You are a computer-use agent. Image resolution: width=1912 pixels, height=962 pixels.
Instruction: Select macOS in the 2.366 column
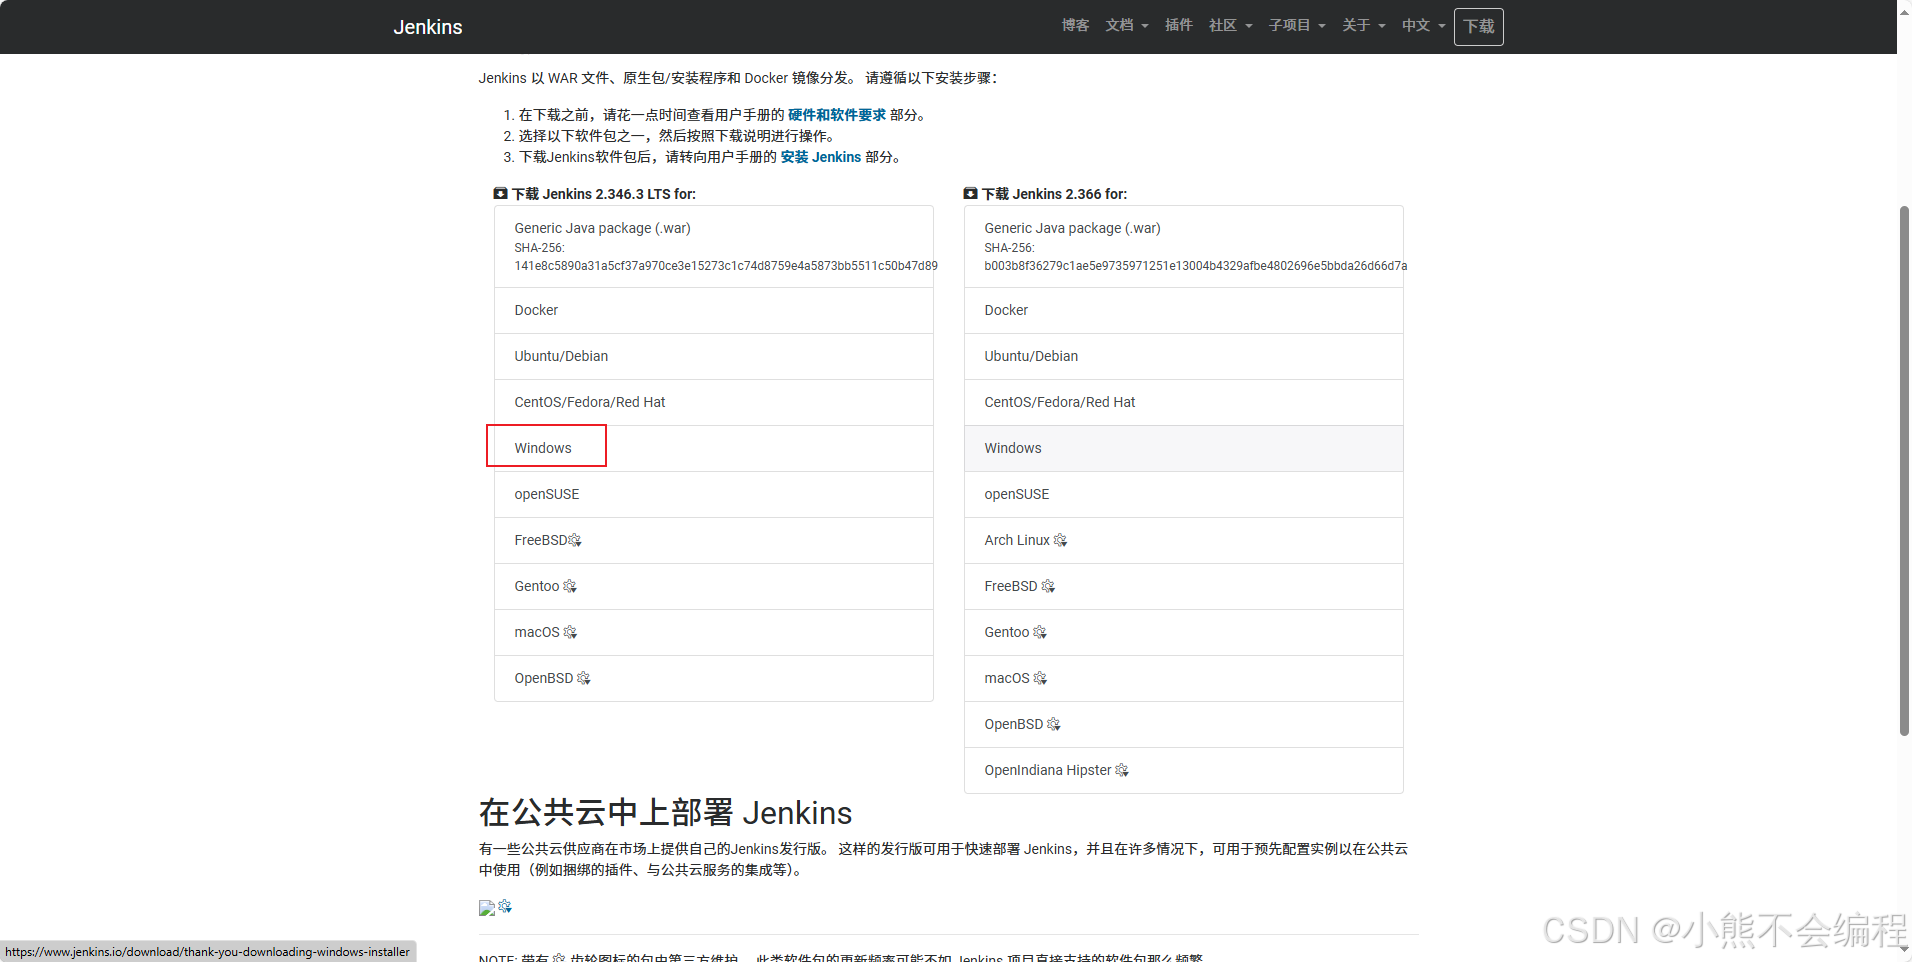coord(1184,679)
